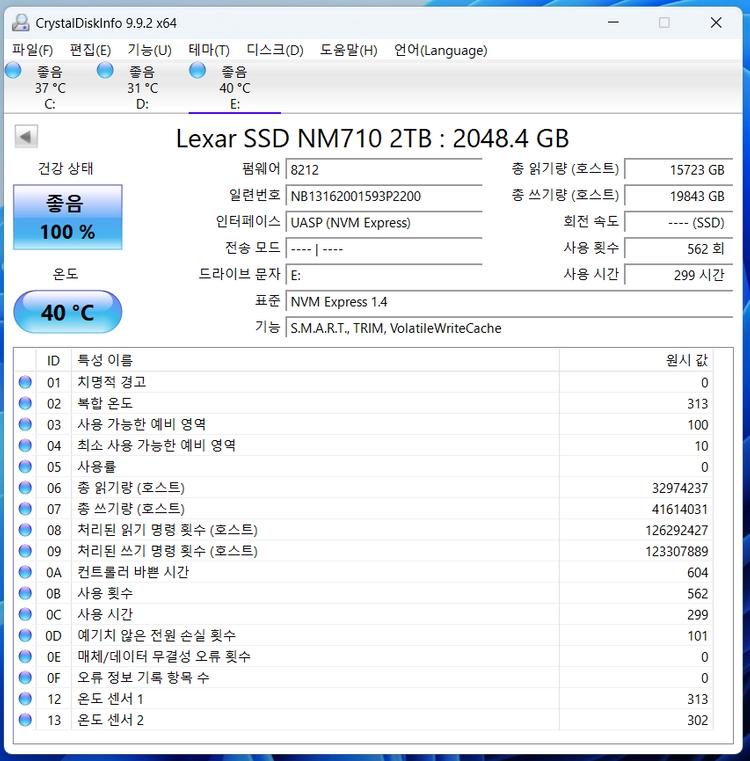Click status orb for 0A 컨트롤러 바쁜 시간
Image resolution: width=750 pixels, height=761 pixels.
(25, 572)
